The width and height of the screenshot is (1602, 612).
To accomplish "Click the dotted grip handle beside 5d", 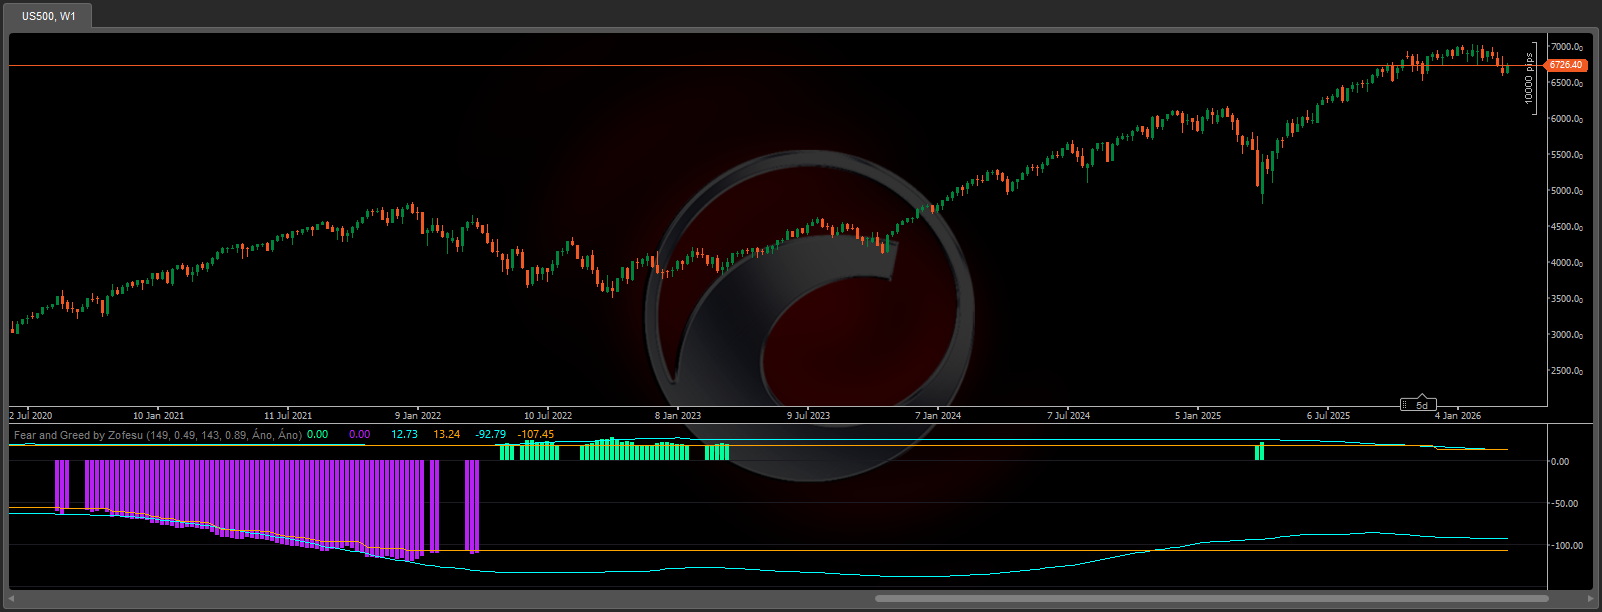I will click(x=1406, y=405).
